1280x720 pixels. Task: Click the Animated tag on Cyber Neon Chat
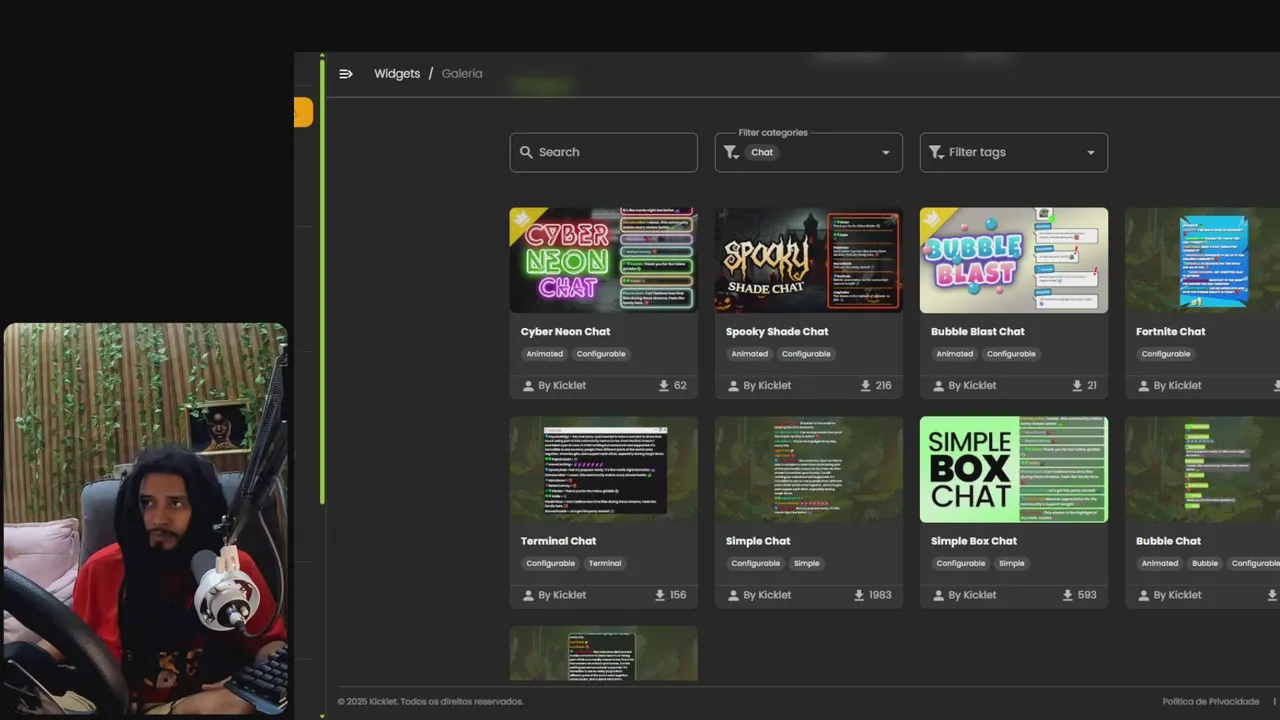coord(544,354)
